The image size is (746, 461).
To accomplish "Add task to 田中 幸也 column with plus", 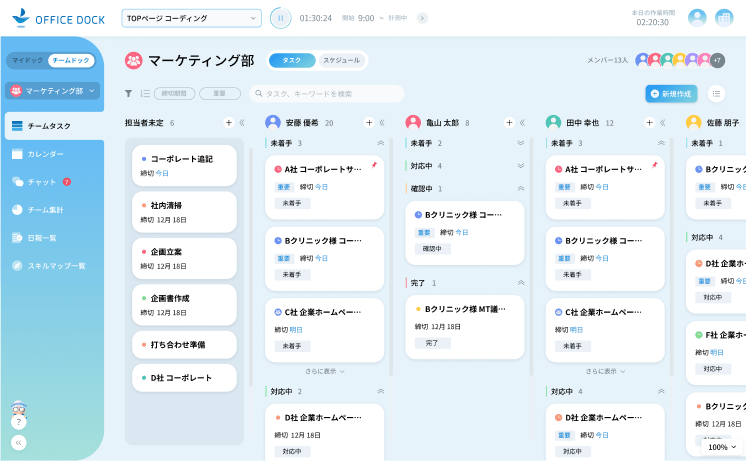I will tap(649, 123).
